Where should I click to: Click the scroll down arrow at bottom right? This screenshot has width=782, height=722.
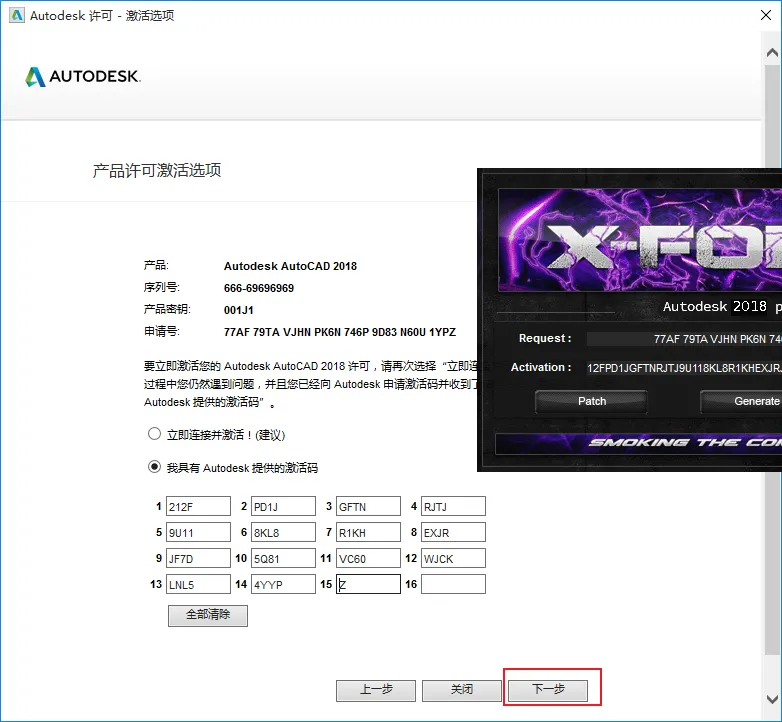point(772,699)
